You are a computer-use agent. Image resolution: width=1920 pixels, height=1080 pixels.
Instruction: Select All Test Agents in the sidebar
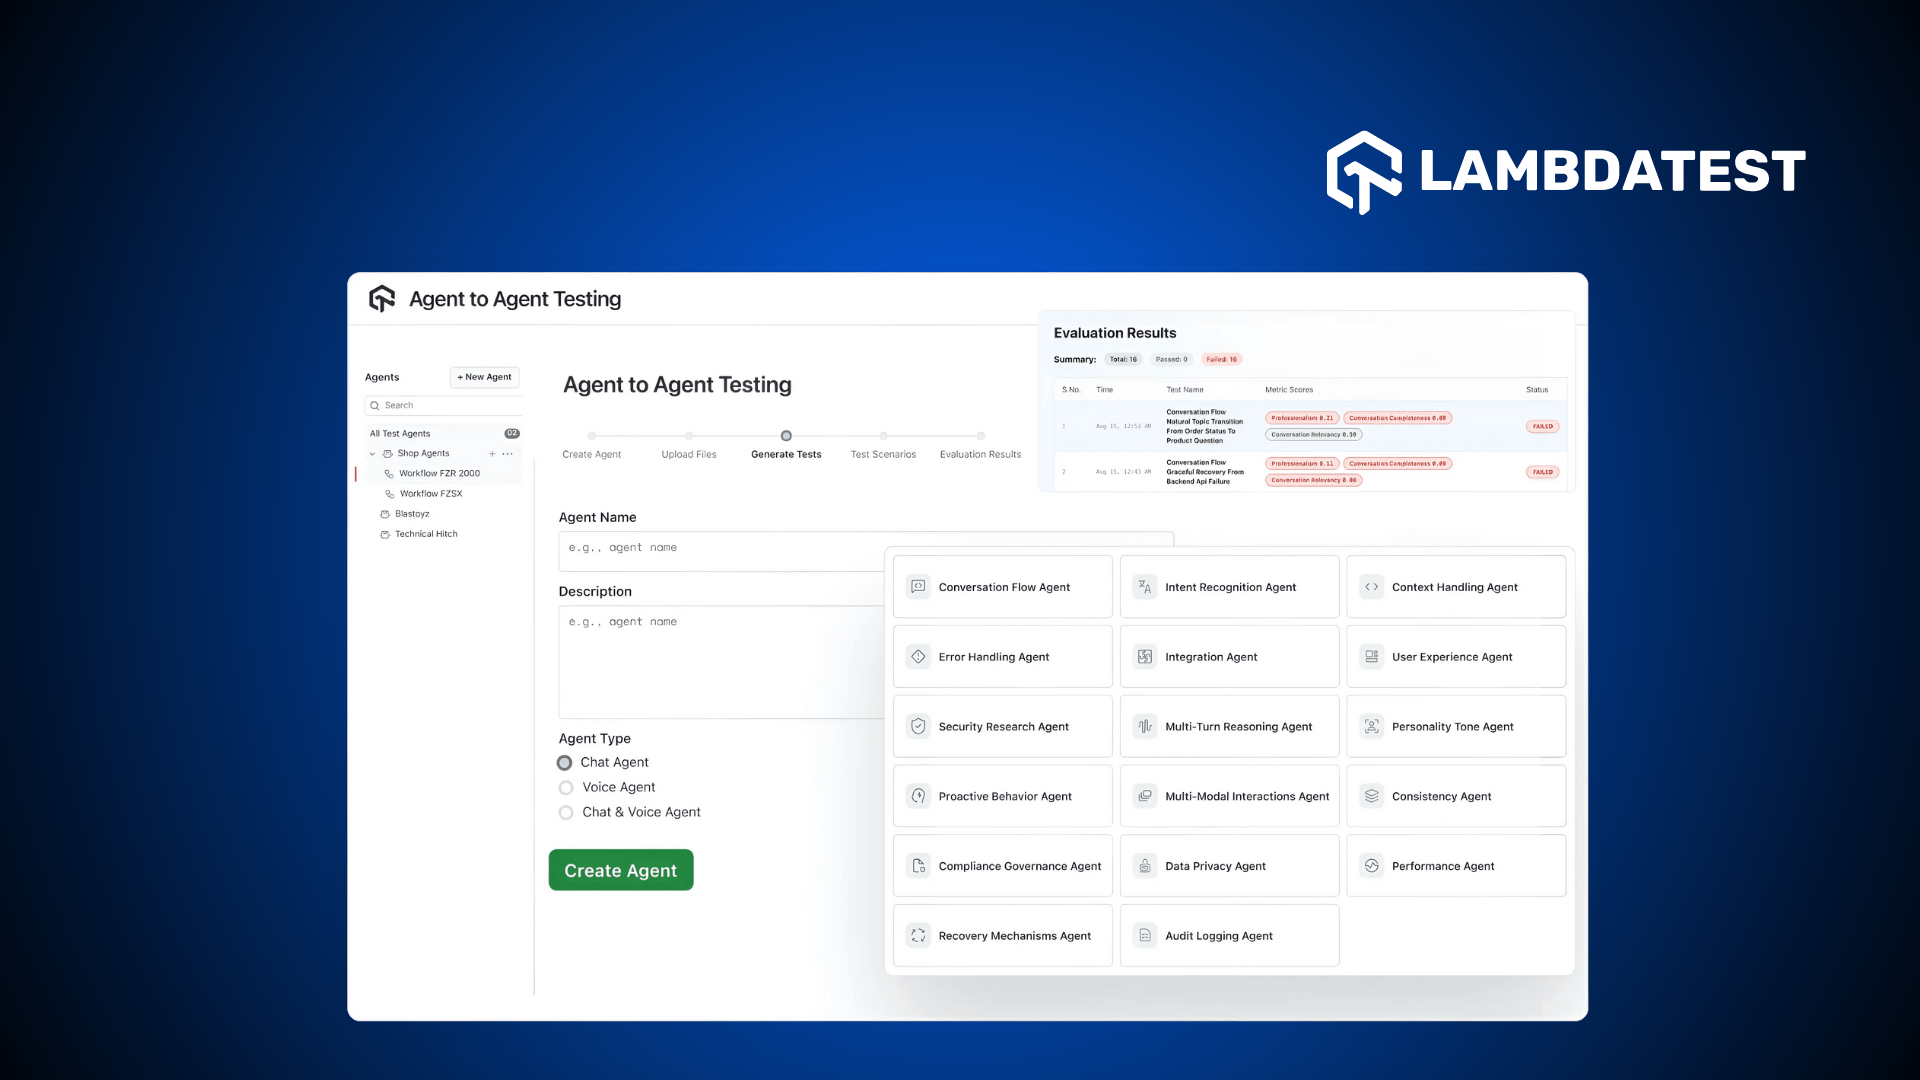pos(400,434)
